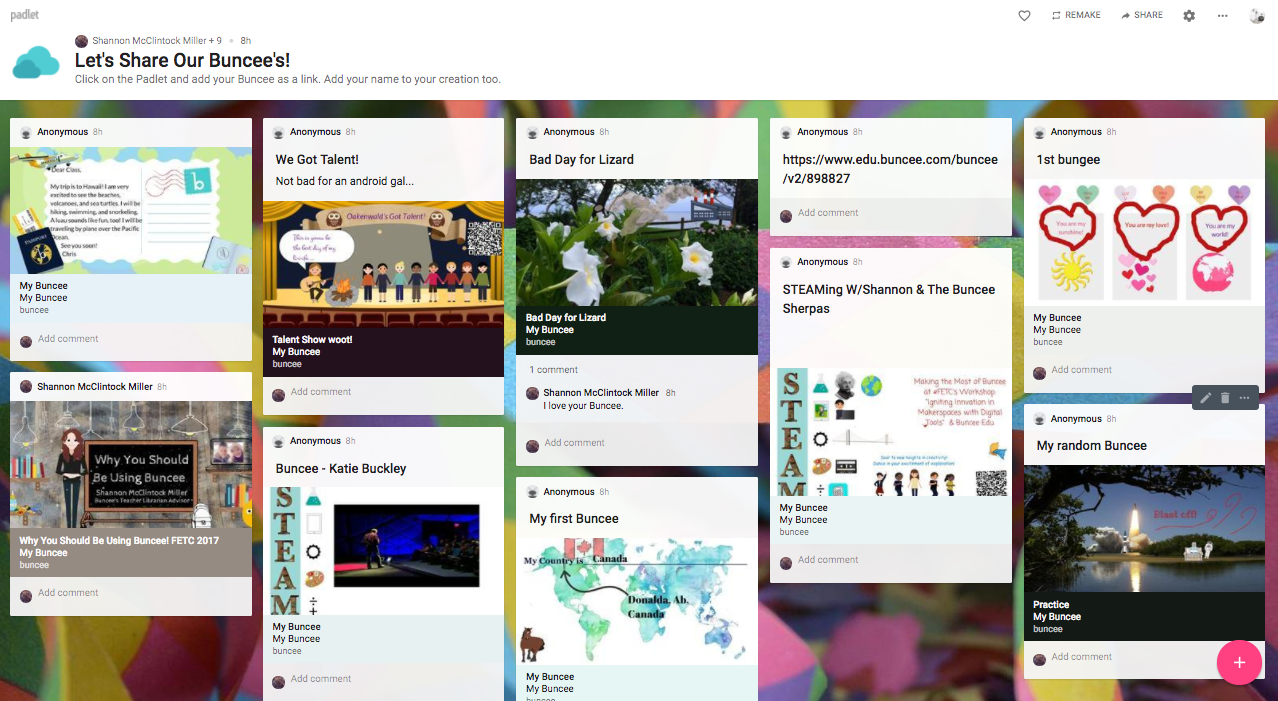Open your profile from the avatar icon
Viewport: 1278px width, 701px height.
click(1256, 15)
